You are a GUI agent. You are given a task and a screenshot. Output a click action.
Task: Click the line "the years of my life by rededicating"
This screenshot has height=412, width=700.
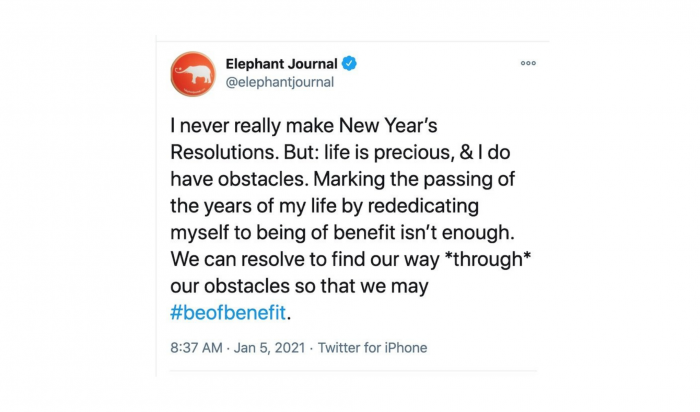pos(325,206)
